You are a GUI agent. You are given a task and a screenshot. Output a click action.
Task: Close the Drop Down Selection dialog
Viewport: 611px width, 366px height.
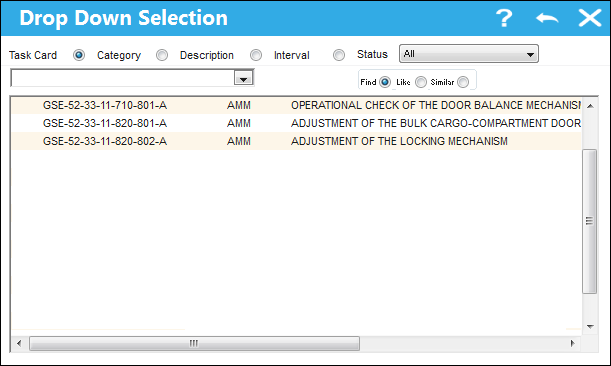tap(590, 18)
